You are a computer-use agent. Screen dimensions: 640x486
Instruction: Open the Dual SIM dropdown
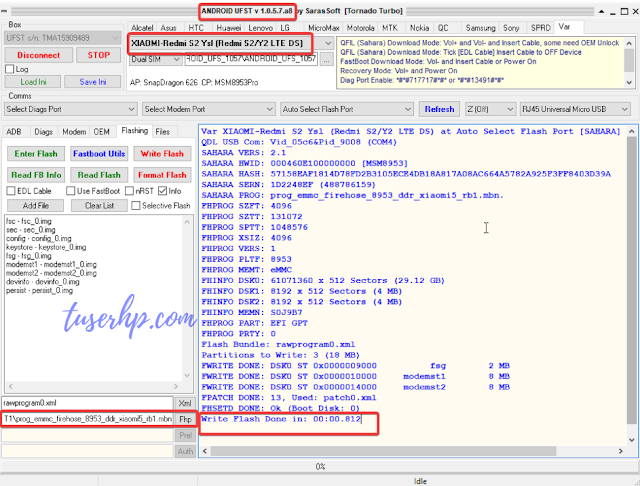pos(156,60)
